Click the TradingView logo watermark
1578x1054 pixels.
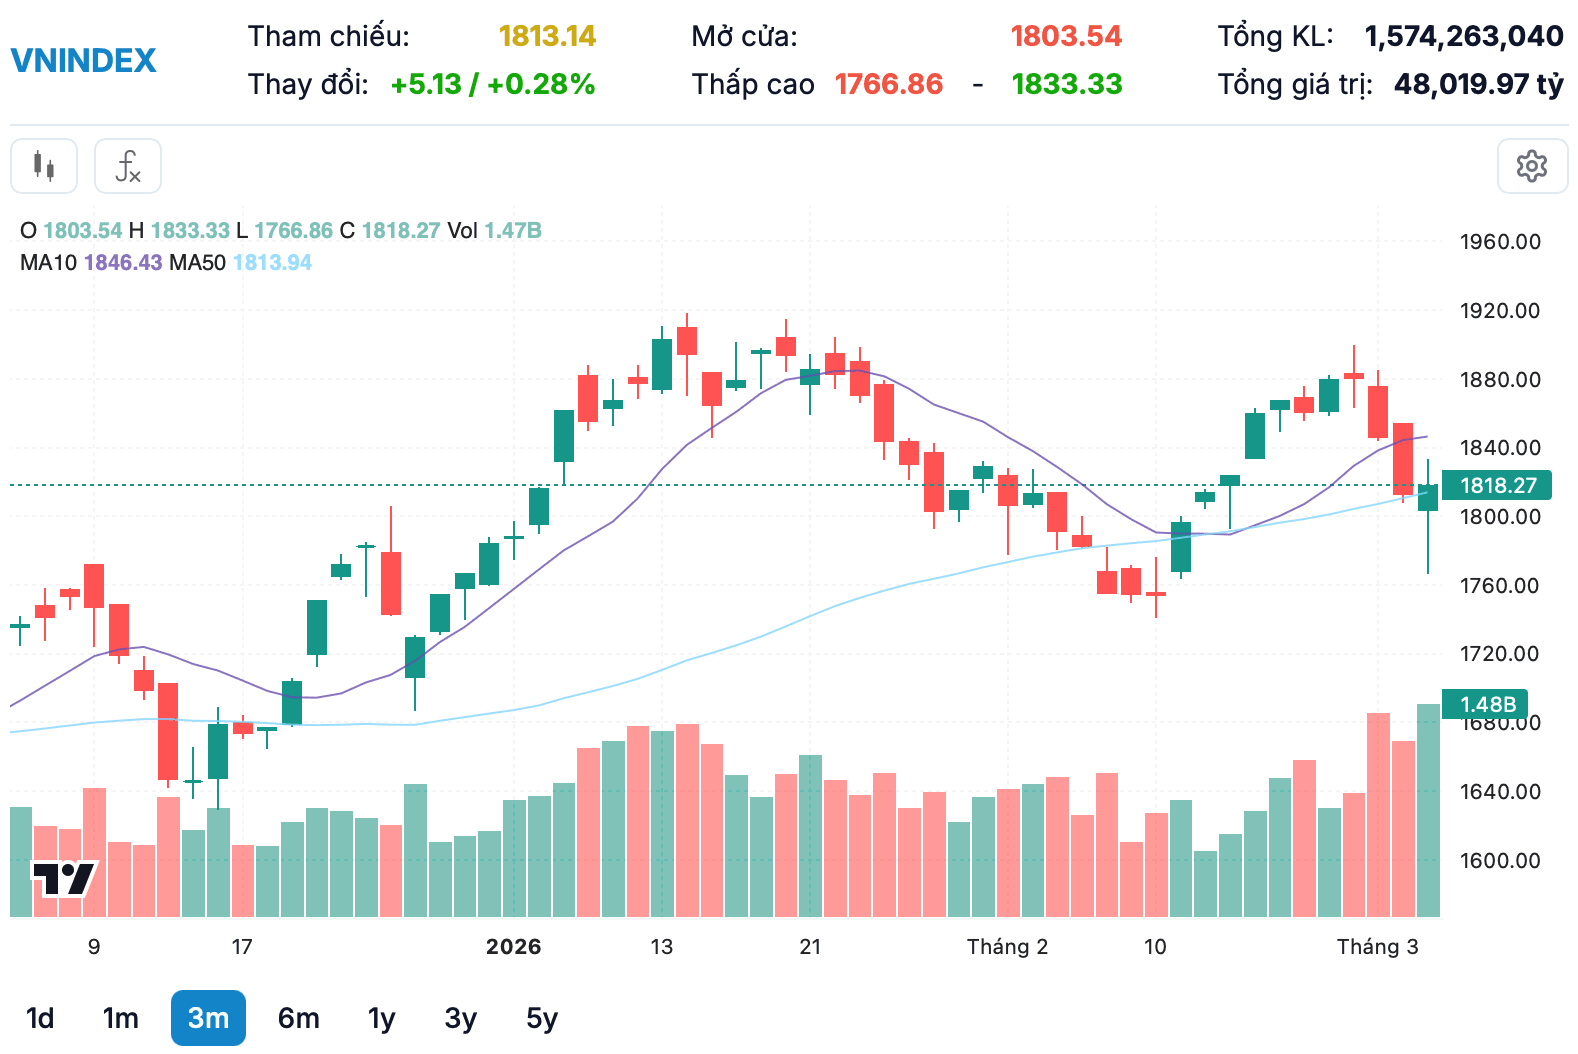tap(64, 879)
